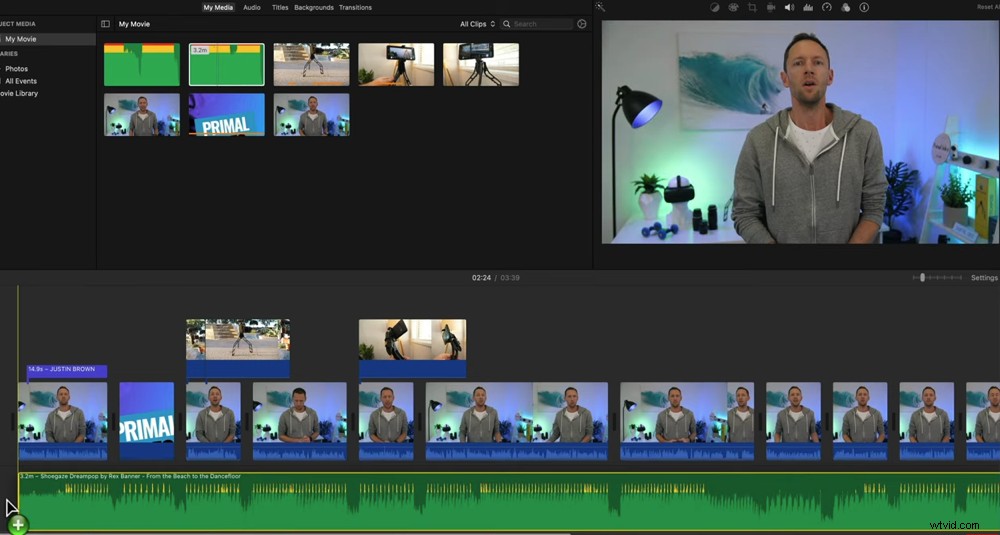The height and width of the screenshot is (535, 1000).
Task: Select My Movie in the sidebar
Action: point(48,39)
